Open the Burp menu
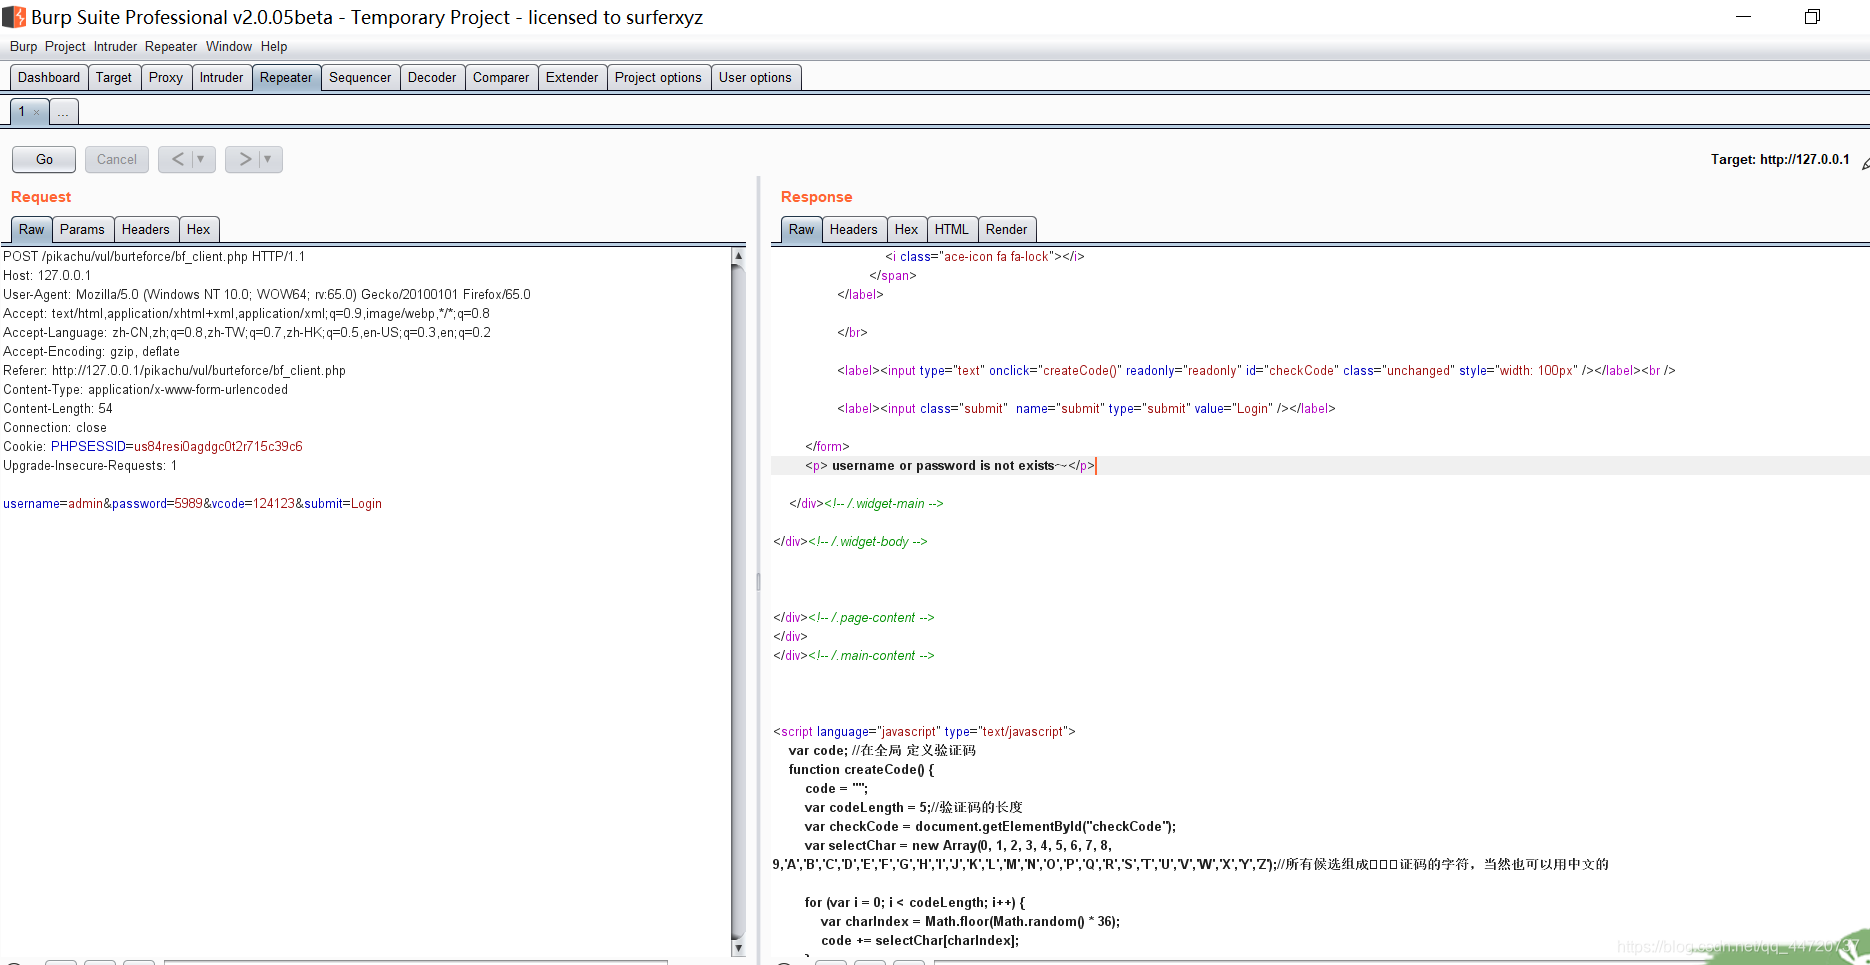This screenshot has width=1870, height=965. (x=23, y=46)
